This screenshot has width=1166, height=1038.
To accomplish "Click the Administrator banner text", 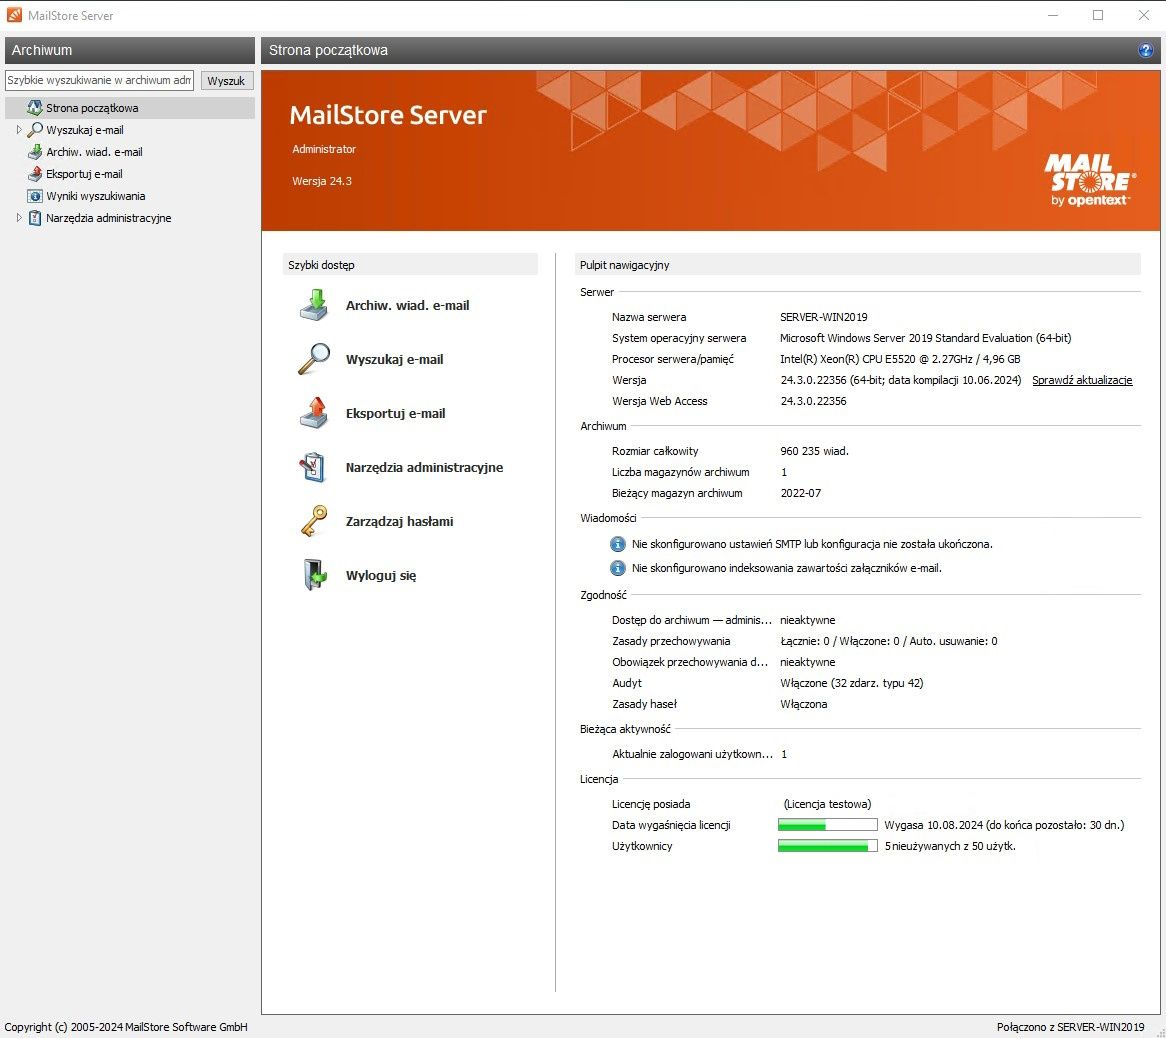I will (323, 149).
